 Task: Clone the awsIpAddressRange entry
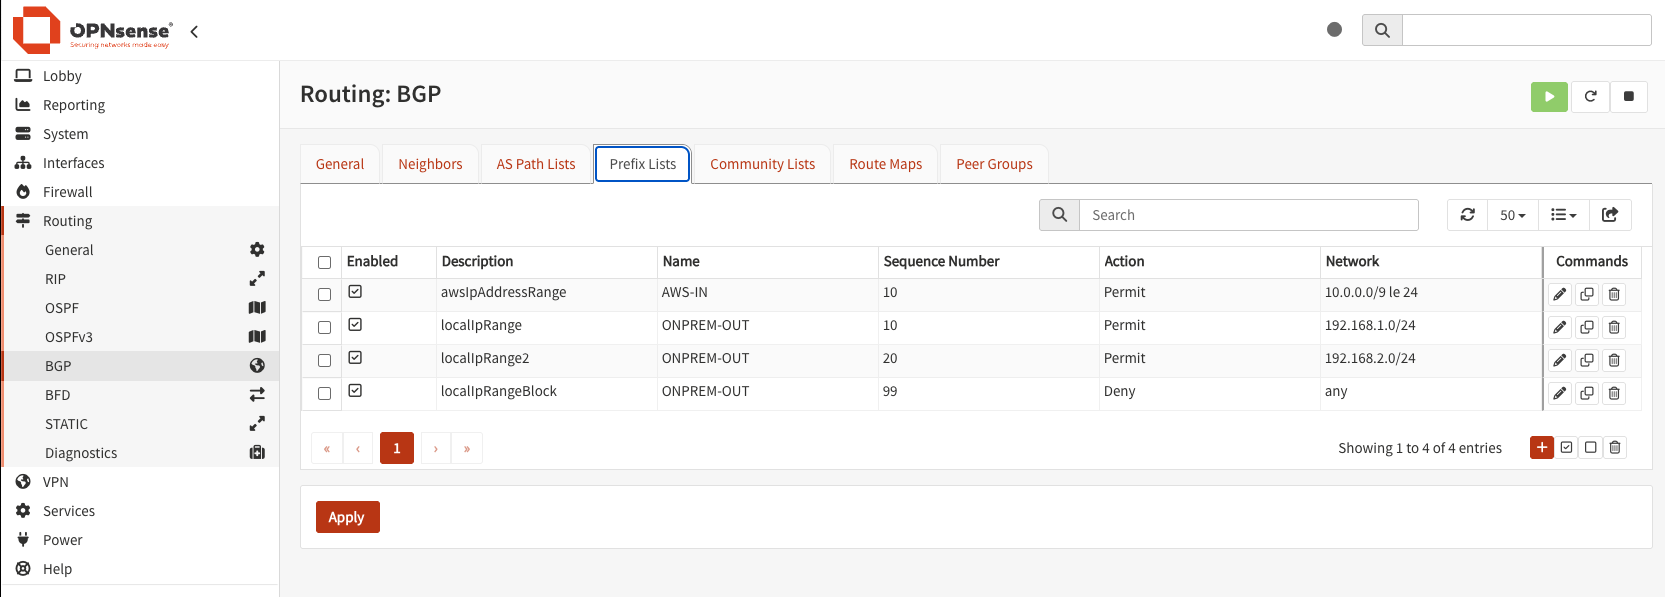coord(1587,294)
